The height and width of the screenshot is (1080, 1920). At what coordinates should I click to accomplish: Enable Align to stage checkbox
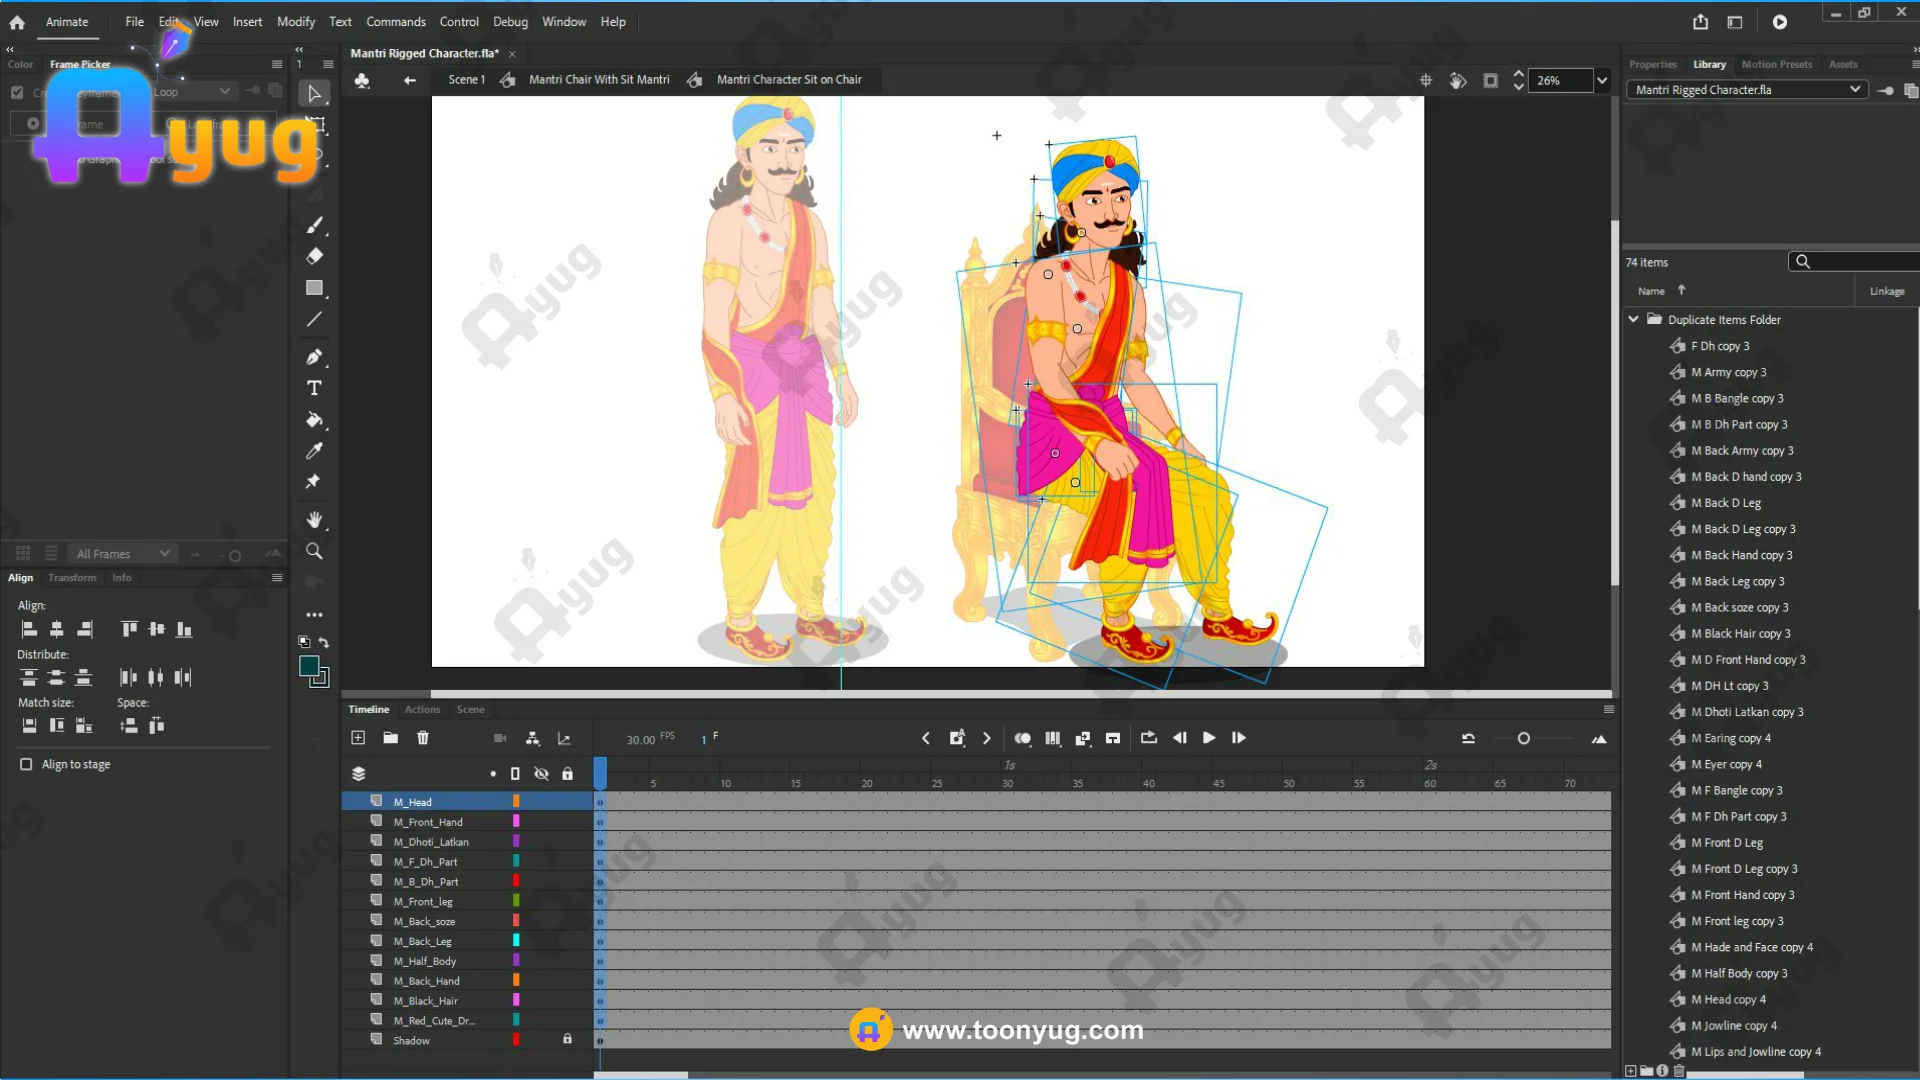26,764
